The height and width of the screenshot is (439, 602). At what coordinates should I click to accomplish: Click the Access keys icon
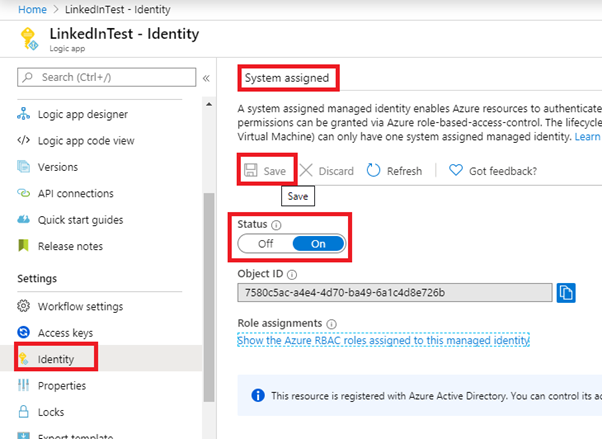(x=25, y=332)
